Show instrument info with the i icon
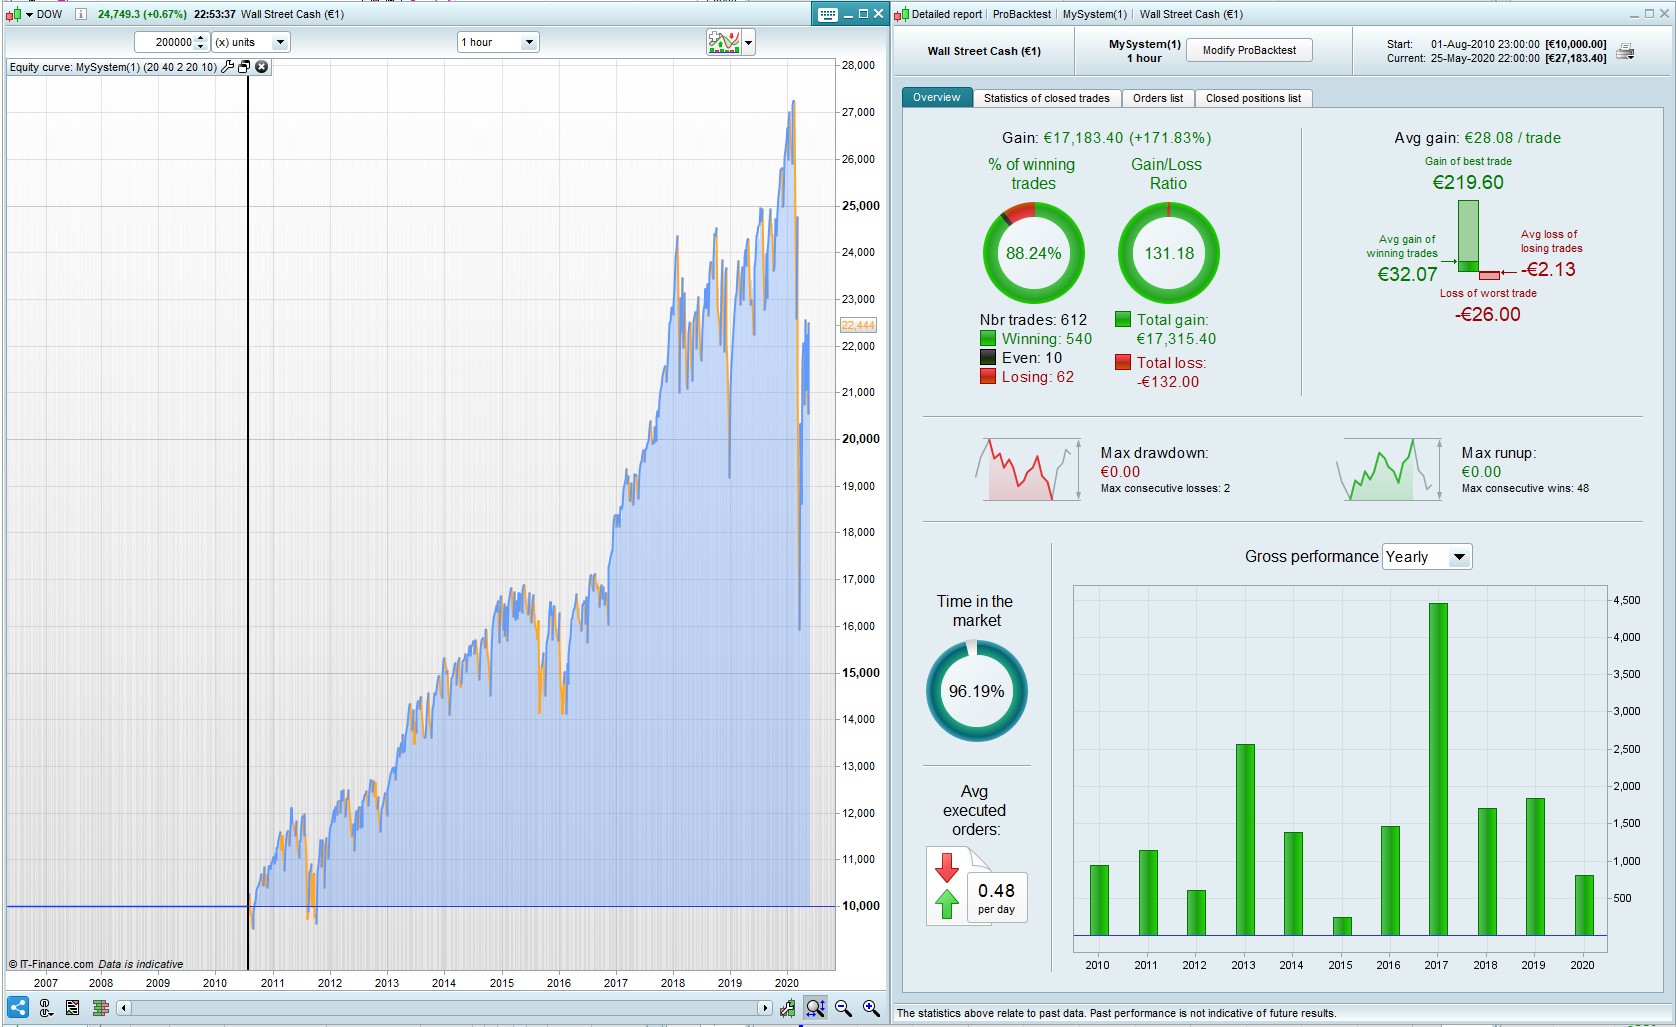Image resolution: width=1676 pixels, height=1027 pixels. pos(81,14)
